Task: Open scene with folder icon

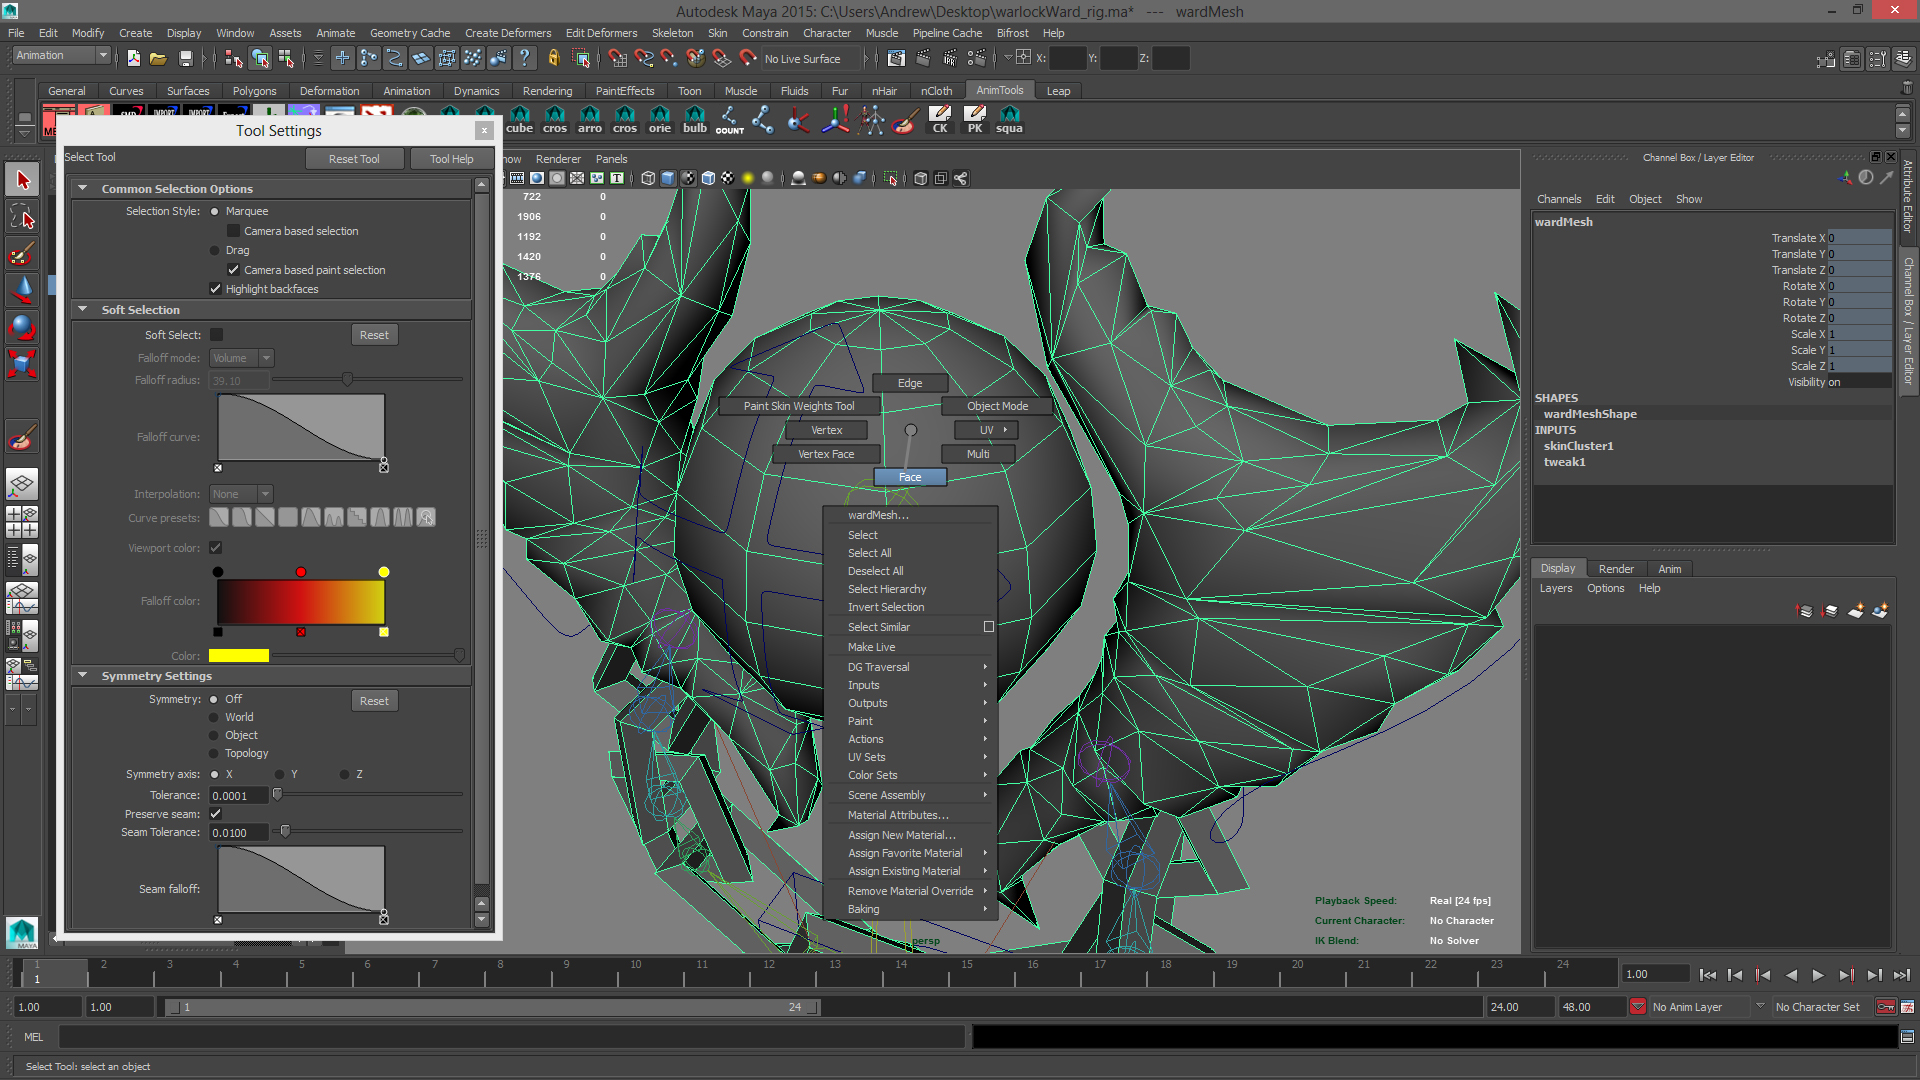Action: pos(158,58)
